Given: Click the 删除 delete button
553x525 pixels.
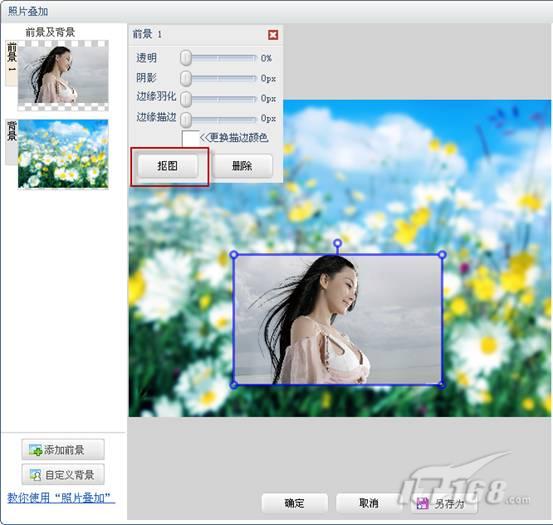Looking at the screenshot, I should coord(242,166).
